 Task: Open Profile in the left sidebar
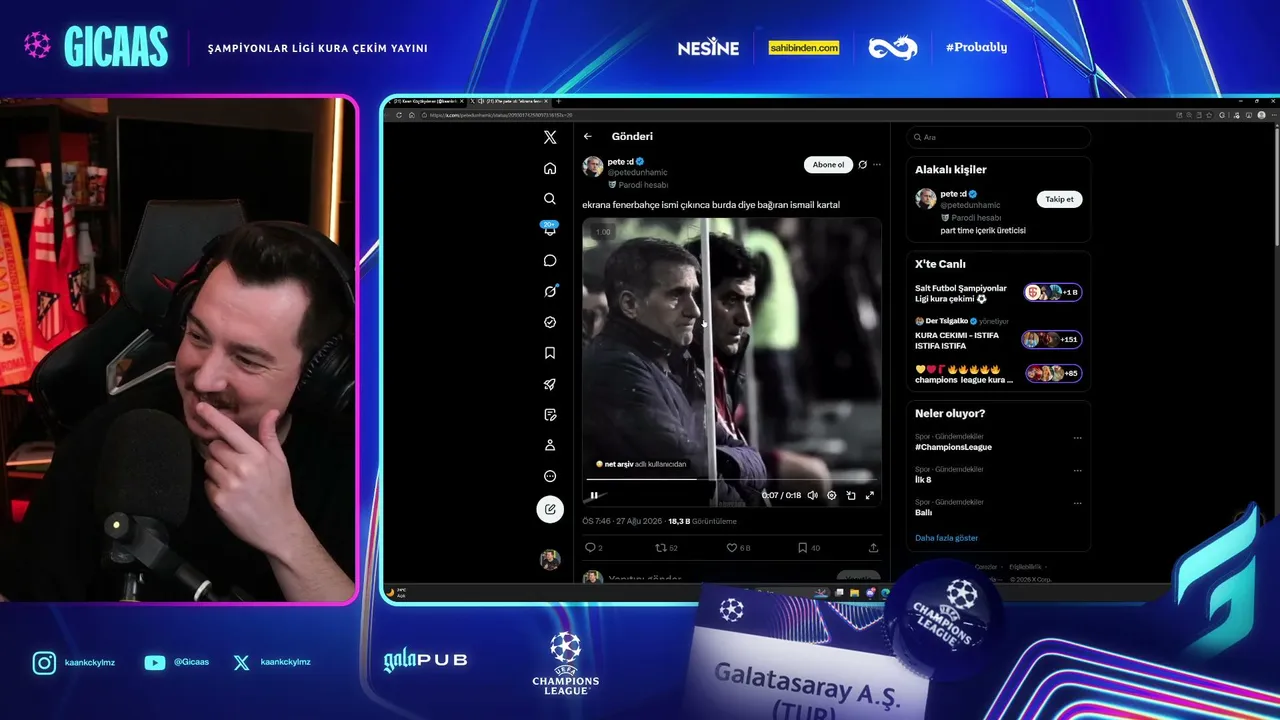coord(550,445)
